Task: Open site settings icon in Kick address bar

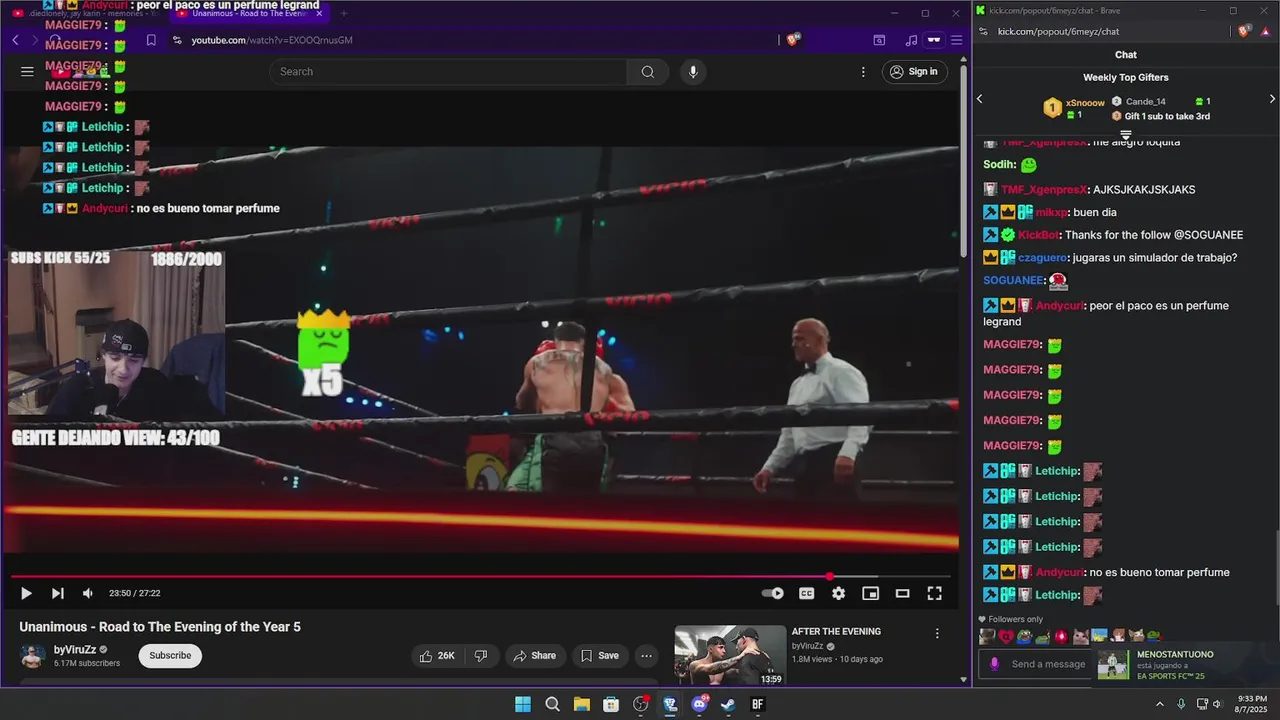Action: click(984, 31)
